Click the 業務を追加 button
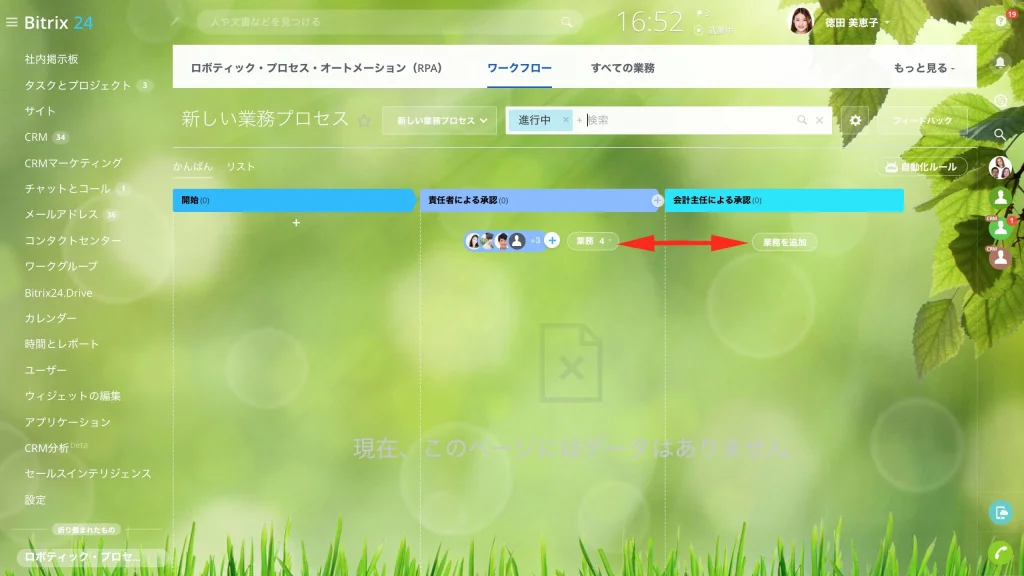The image size is (1024, 576). pos(784,242)
